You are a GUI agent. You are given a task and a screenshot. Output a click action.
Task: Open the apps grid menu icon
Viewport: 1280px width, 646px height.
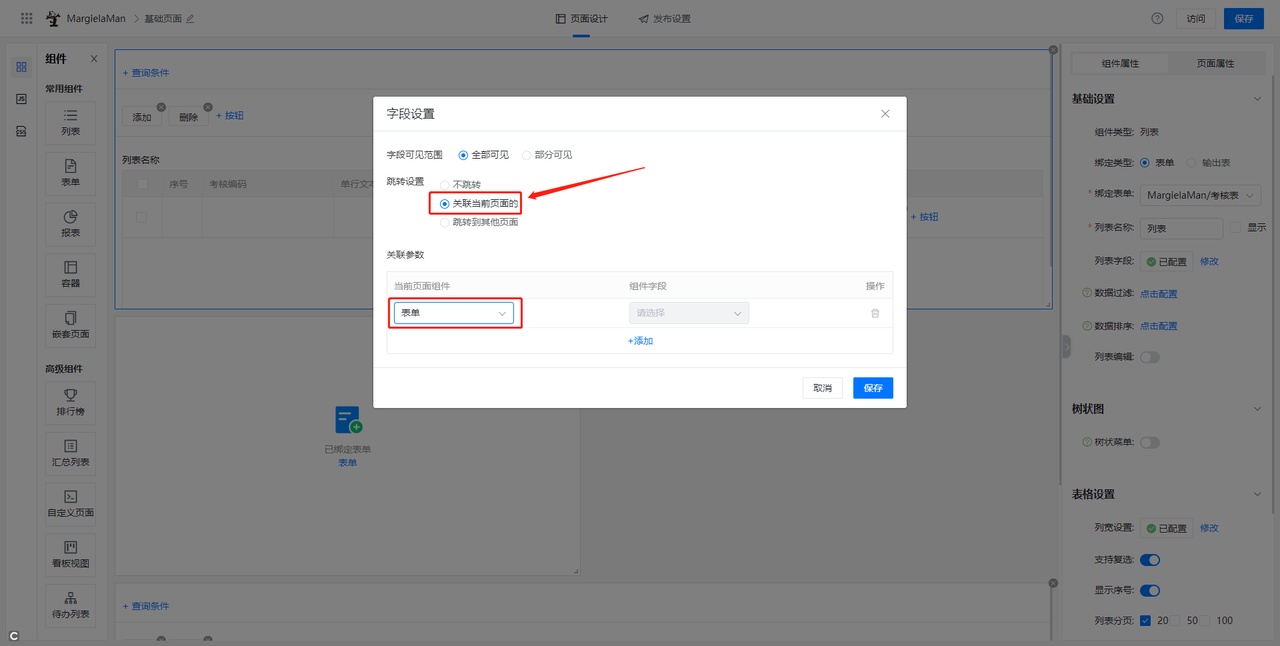(26, 18)
